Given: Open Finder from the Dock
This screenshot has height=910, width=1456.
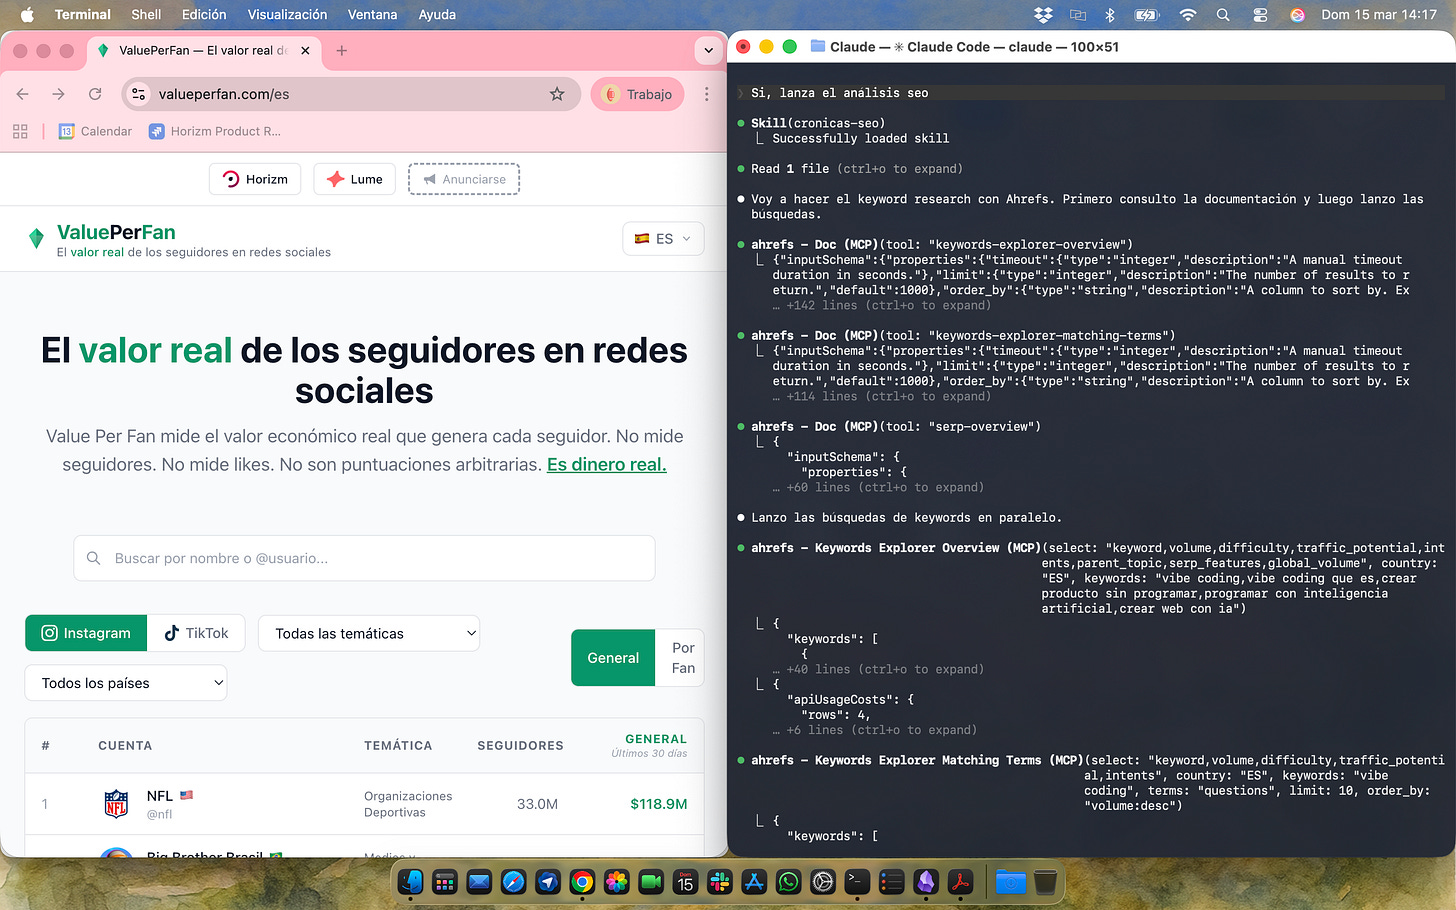Looking at the screenshot, I should pyautogui.click(x=411, y=881).
